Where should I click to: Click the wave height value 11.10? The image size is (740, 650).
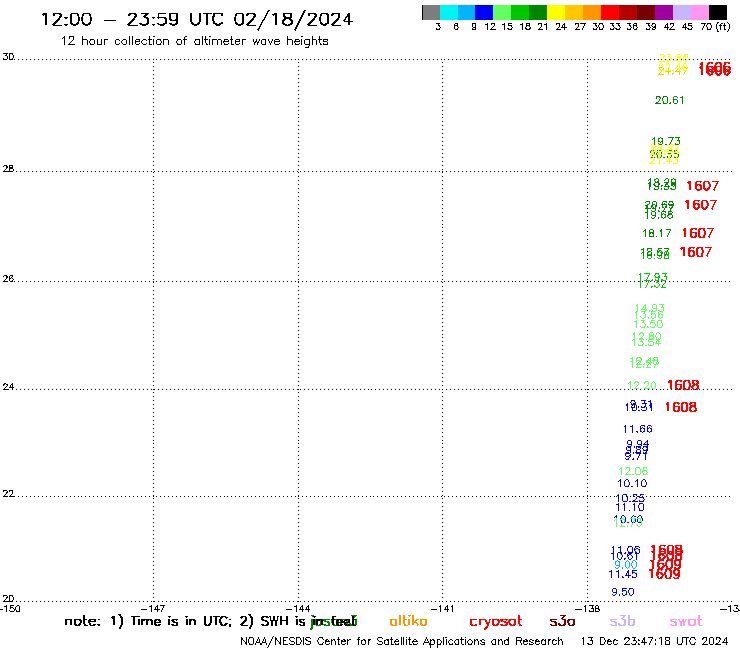pyautogui.click(x=630, y=507)
